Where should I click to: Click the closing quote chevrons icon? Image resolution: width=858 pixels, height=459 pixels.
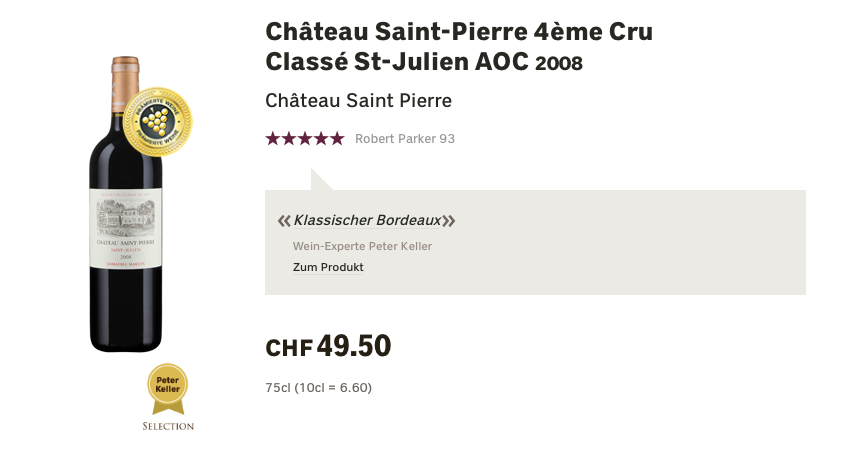(449, 221)
